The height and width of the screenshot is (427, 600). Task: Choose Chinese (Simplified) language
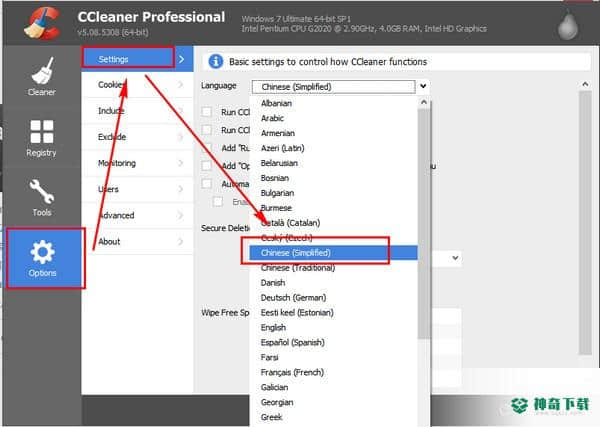(333, 253)
